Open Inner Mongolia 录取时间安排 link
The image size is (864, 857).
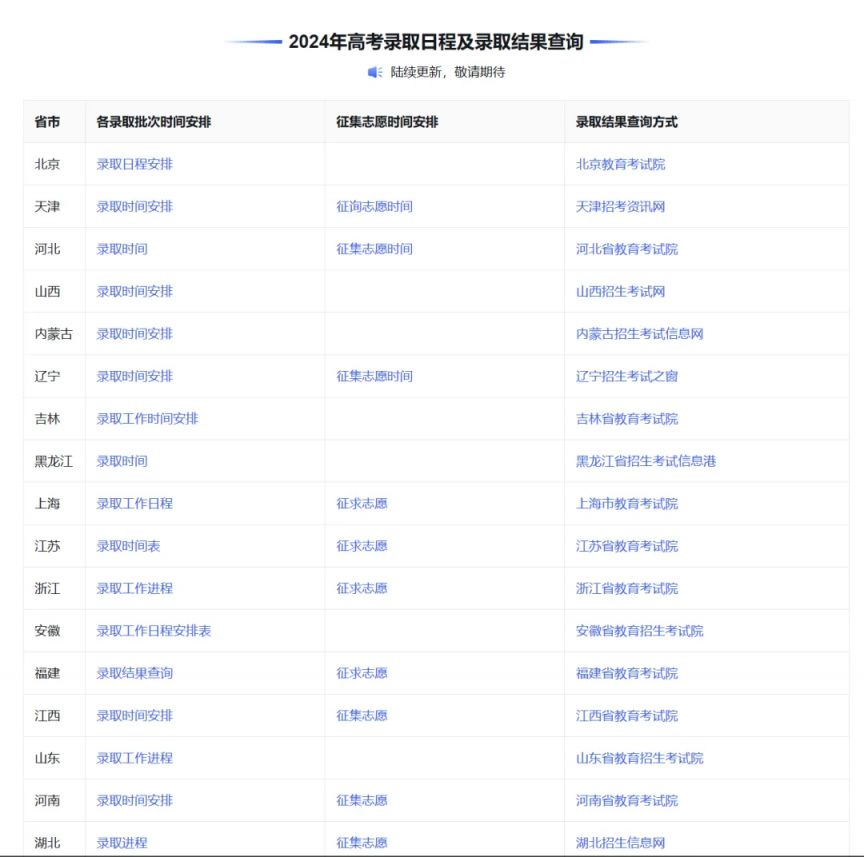(x=134, y=334)
